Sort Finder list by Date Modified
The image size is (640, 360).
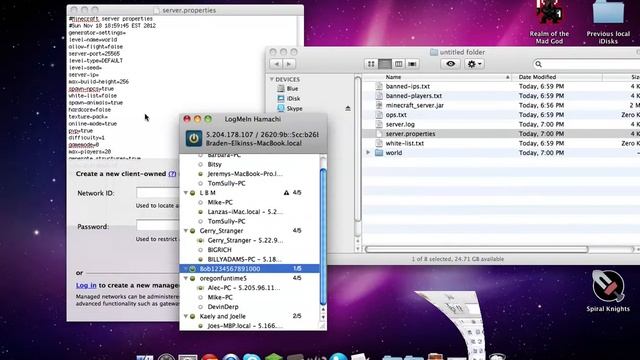pos(557,77)
